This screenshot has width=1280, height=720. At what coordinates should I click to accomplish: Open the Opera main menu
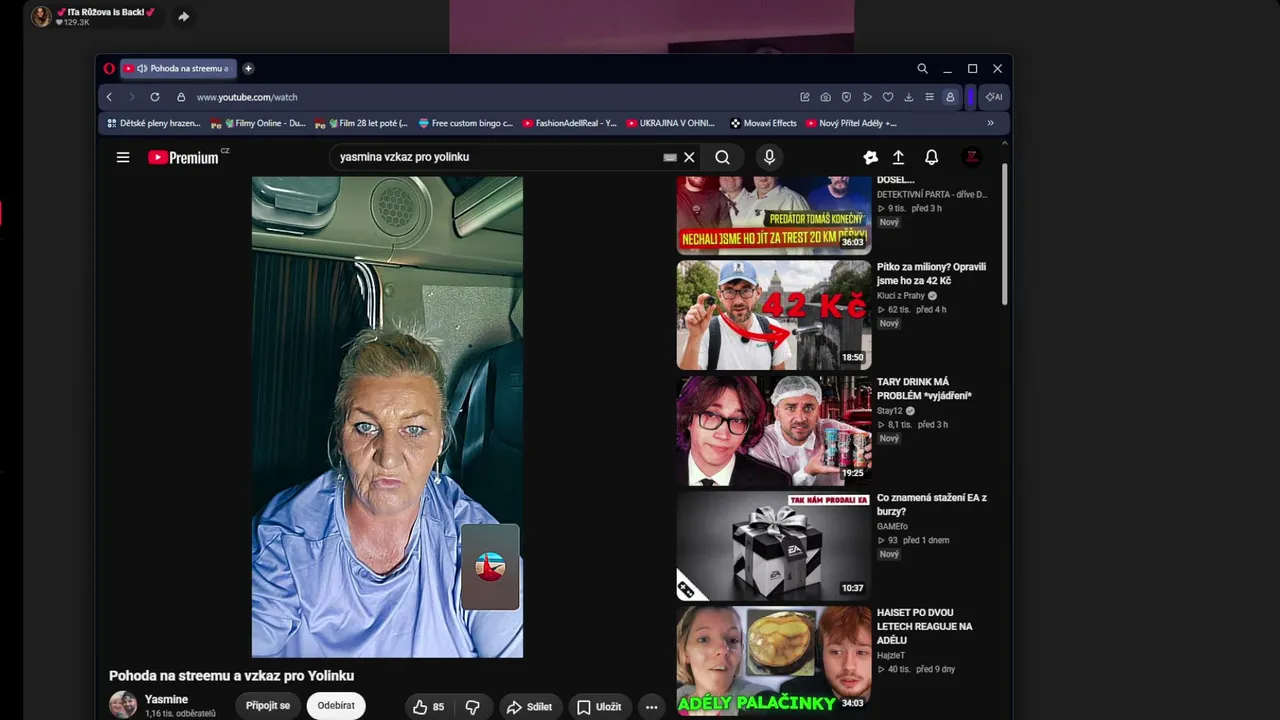[x=109, y=69]
